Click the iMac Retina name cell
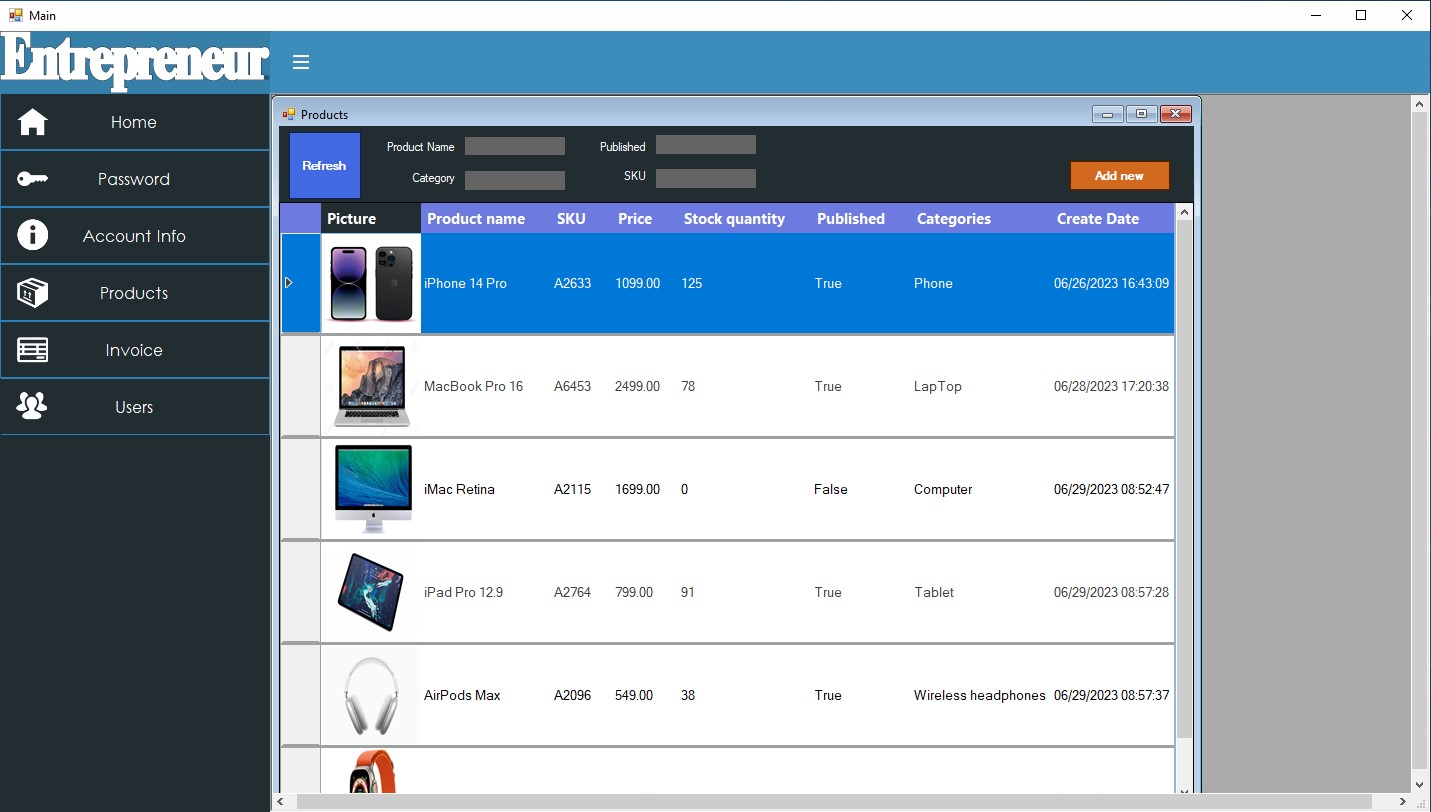Screen dimensions: 1431x812 click(x=486, y=489)
